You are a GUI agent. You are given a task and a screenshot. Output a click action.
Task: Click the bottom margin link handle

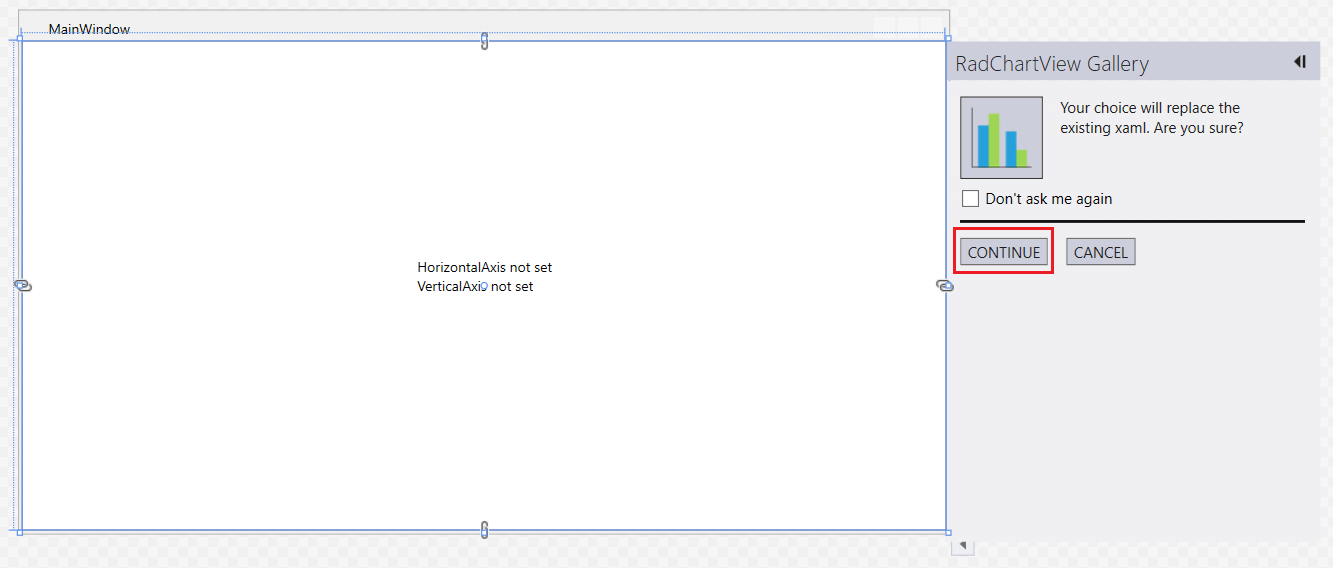click(x=485, y=529)
